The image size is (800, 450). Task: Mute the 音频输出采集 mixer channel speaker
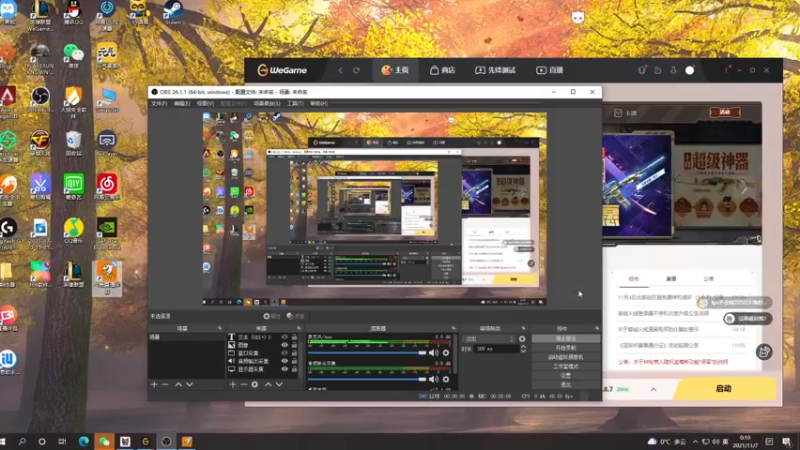click(x=434, y=379)
